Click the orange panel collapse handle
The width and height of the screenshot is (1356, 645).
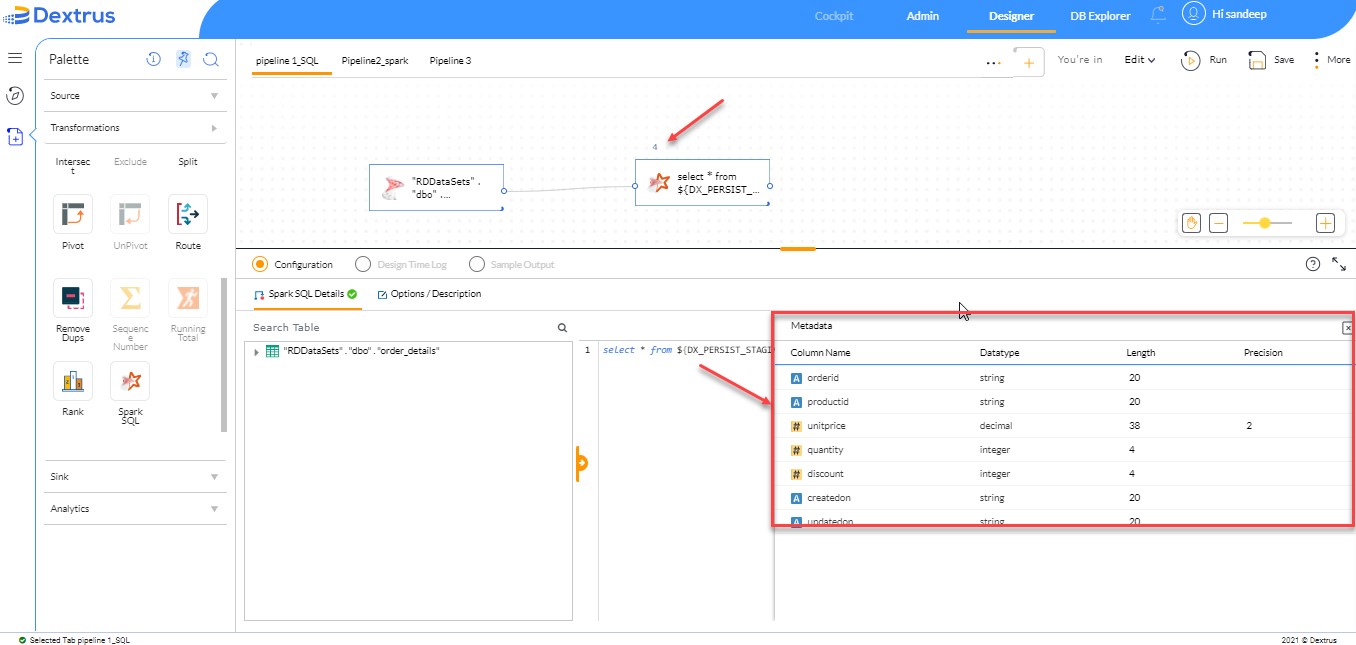(580, 463)
